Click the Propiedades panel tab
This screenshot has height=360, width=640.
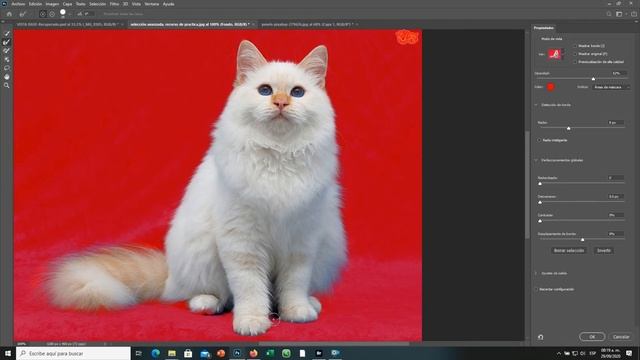544,28
